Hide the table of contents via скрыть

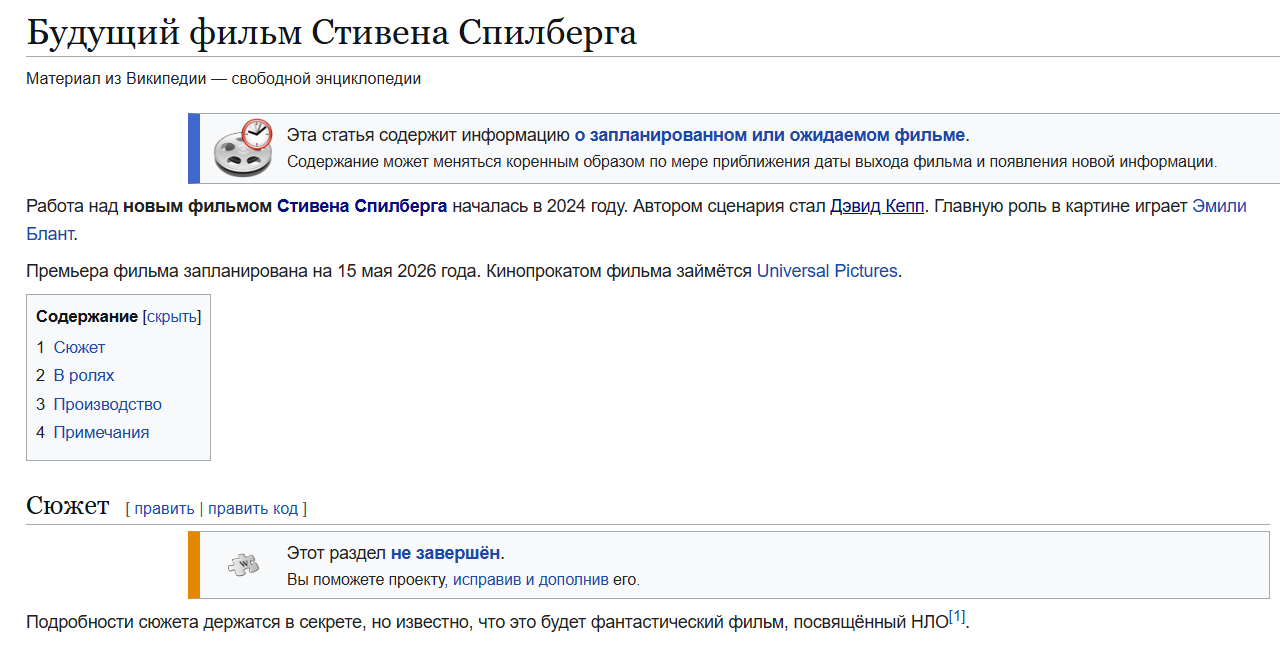tap(172, 316)
